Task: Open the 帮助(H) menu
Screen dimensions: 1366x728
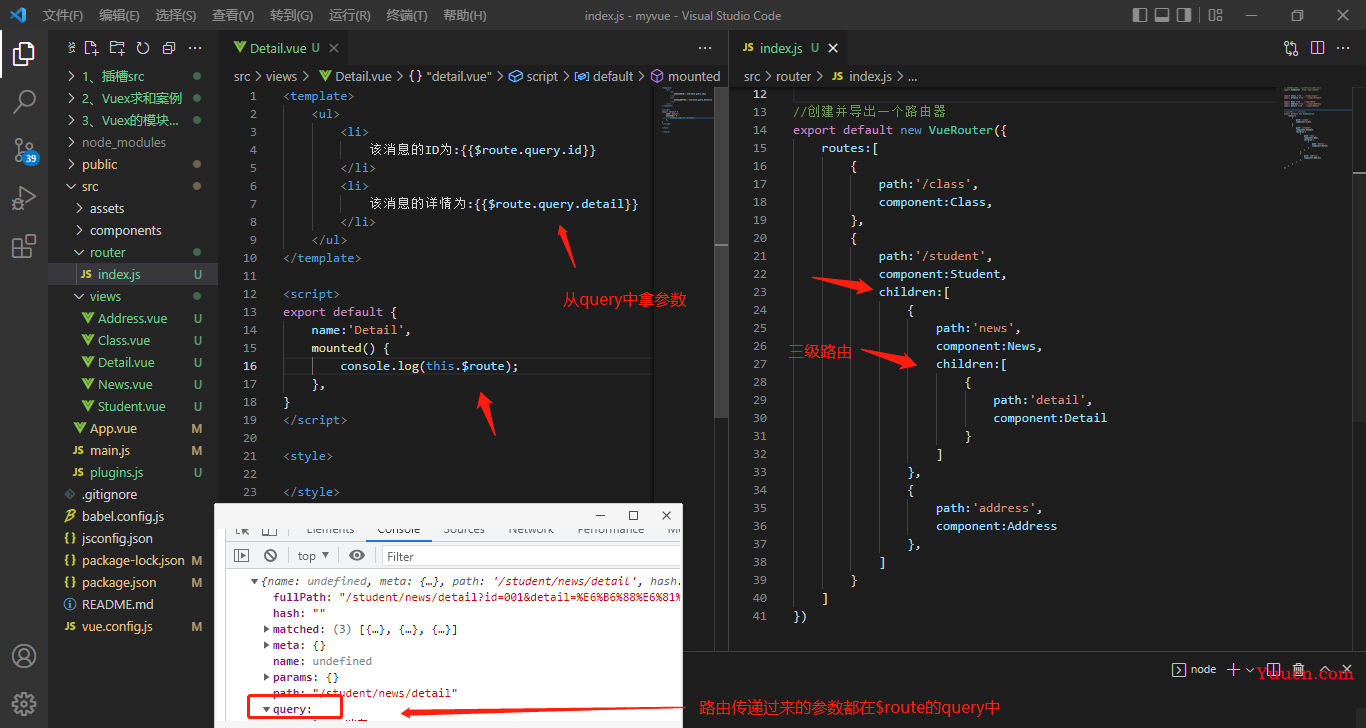Action: [x=465, y=15]
